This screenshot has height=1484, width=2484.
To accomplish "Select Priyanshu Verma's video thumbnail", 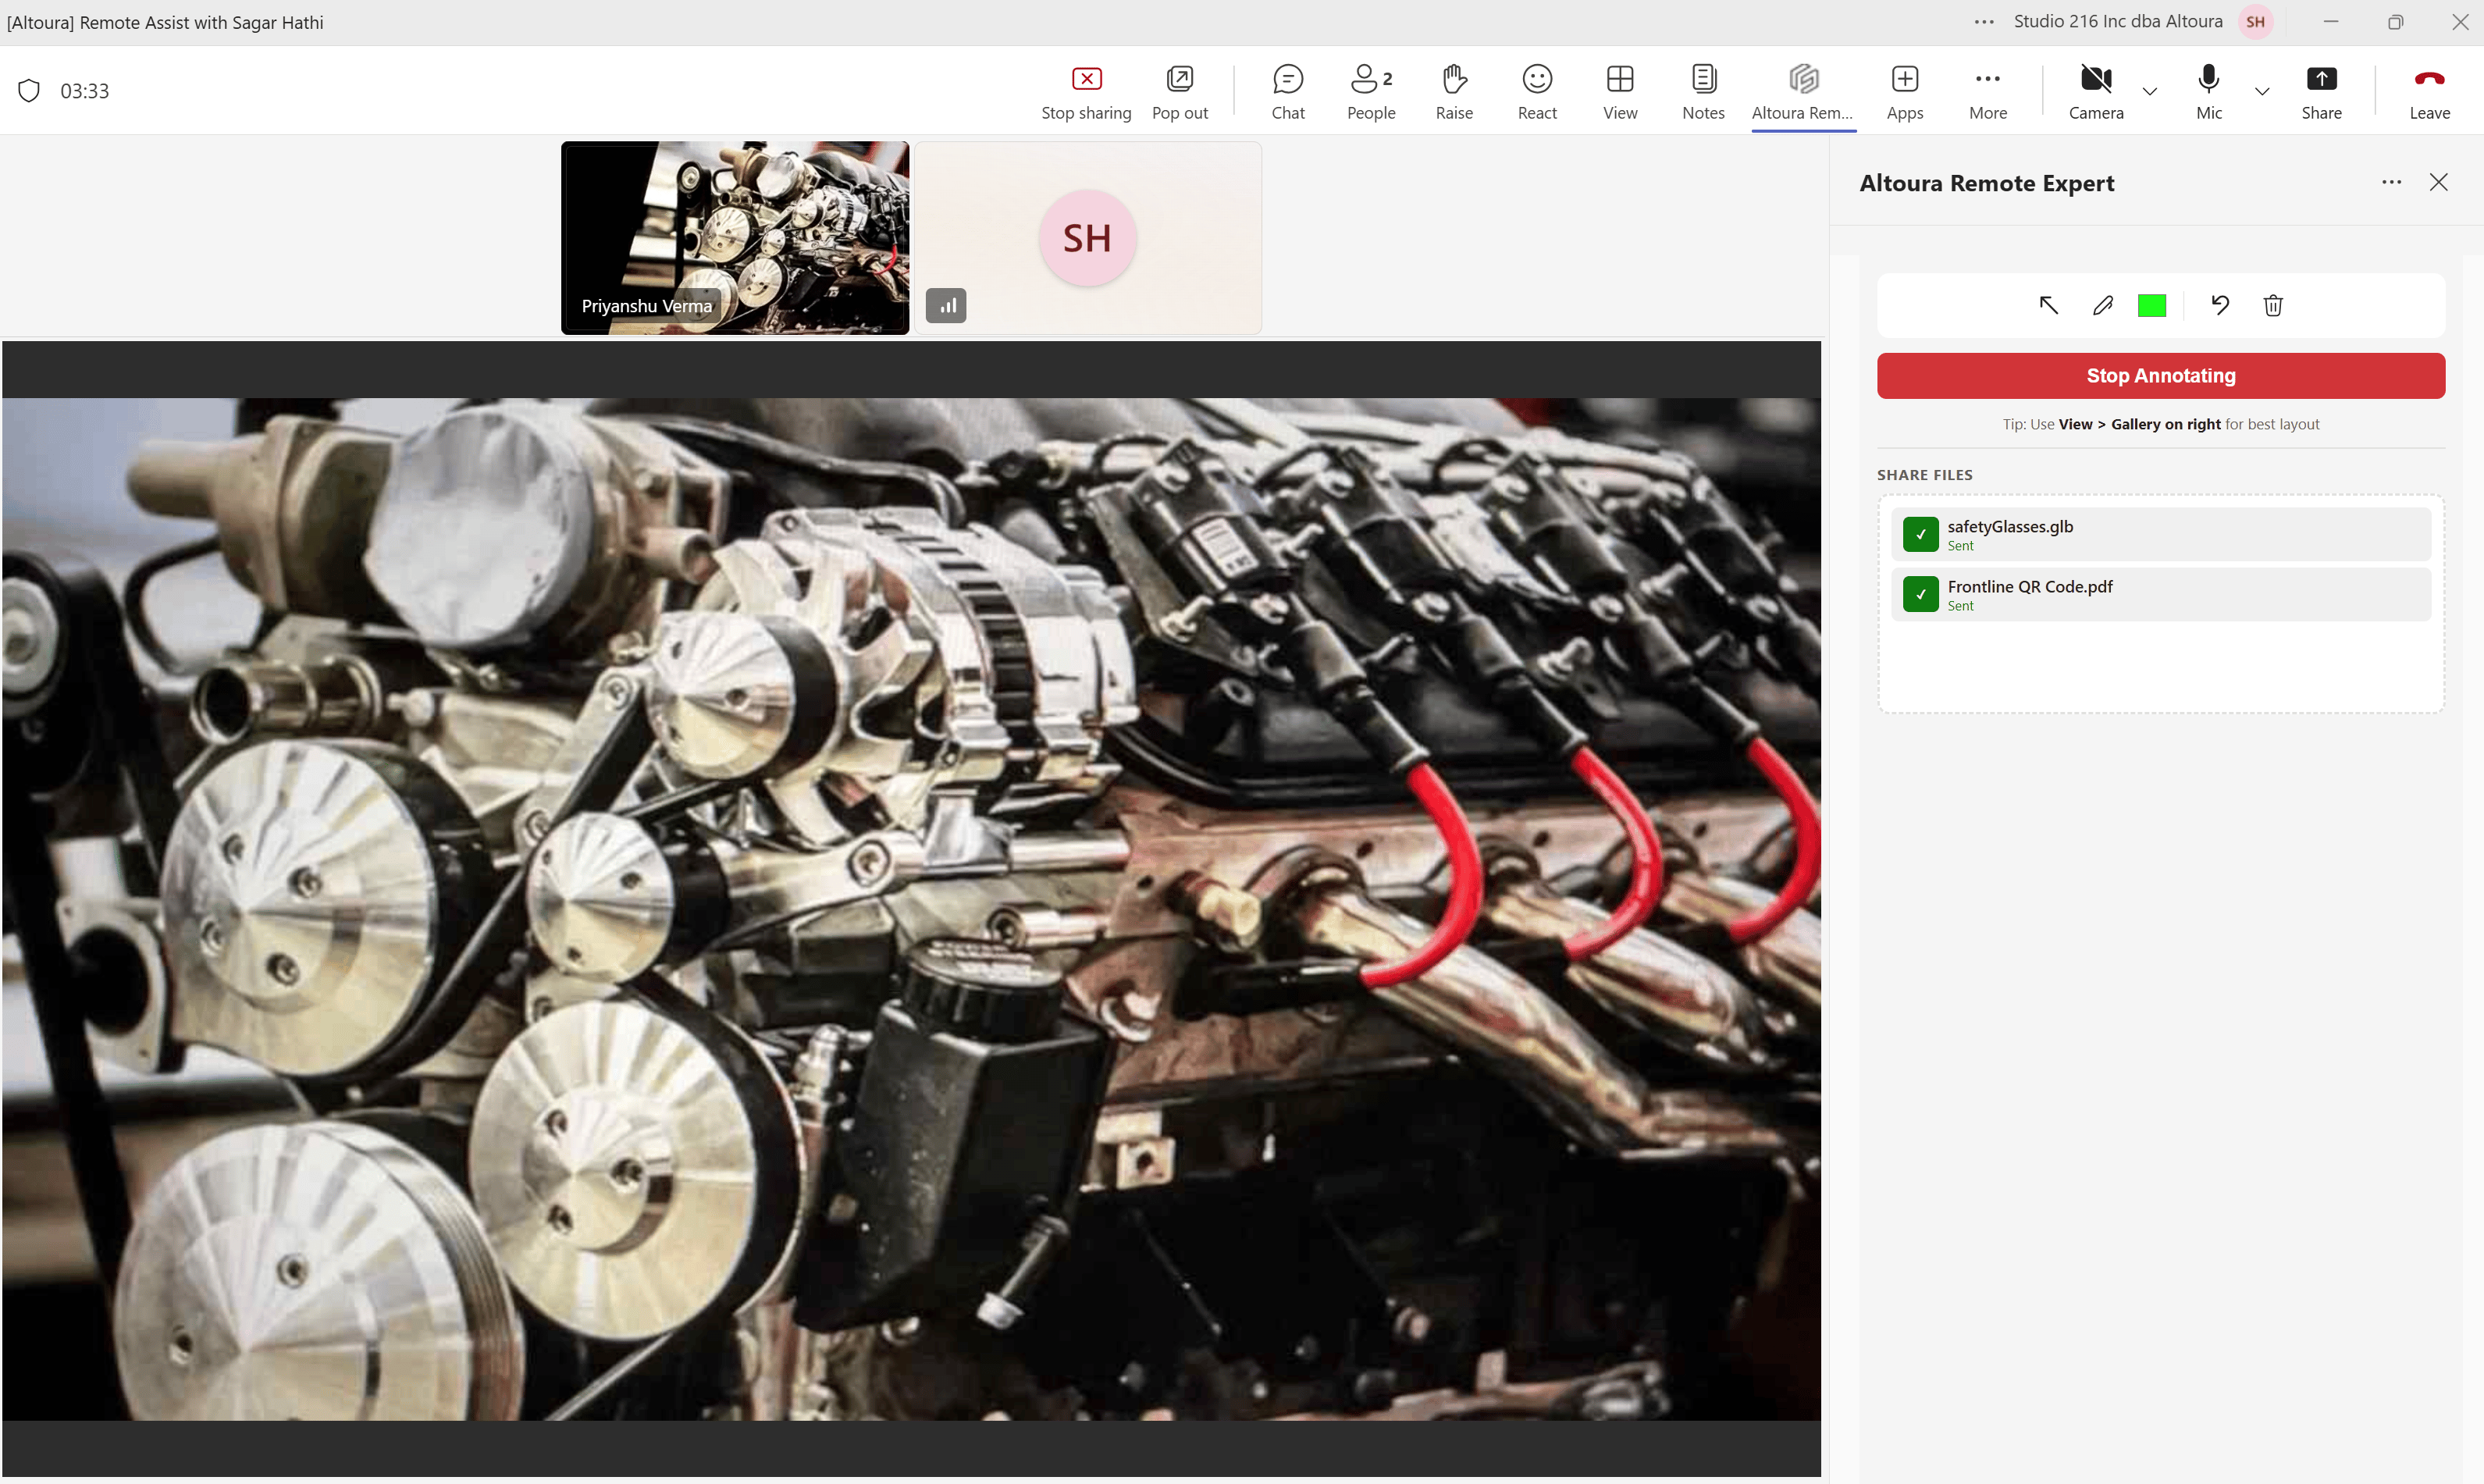I will (735, 238).
